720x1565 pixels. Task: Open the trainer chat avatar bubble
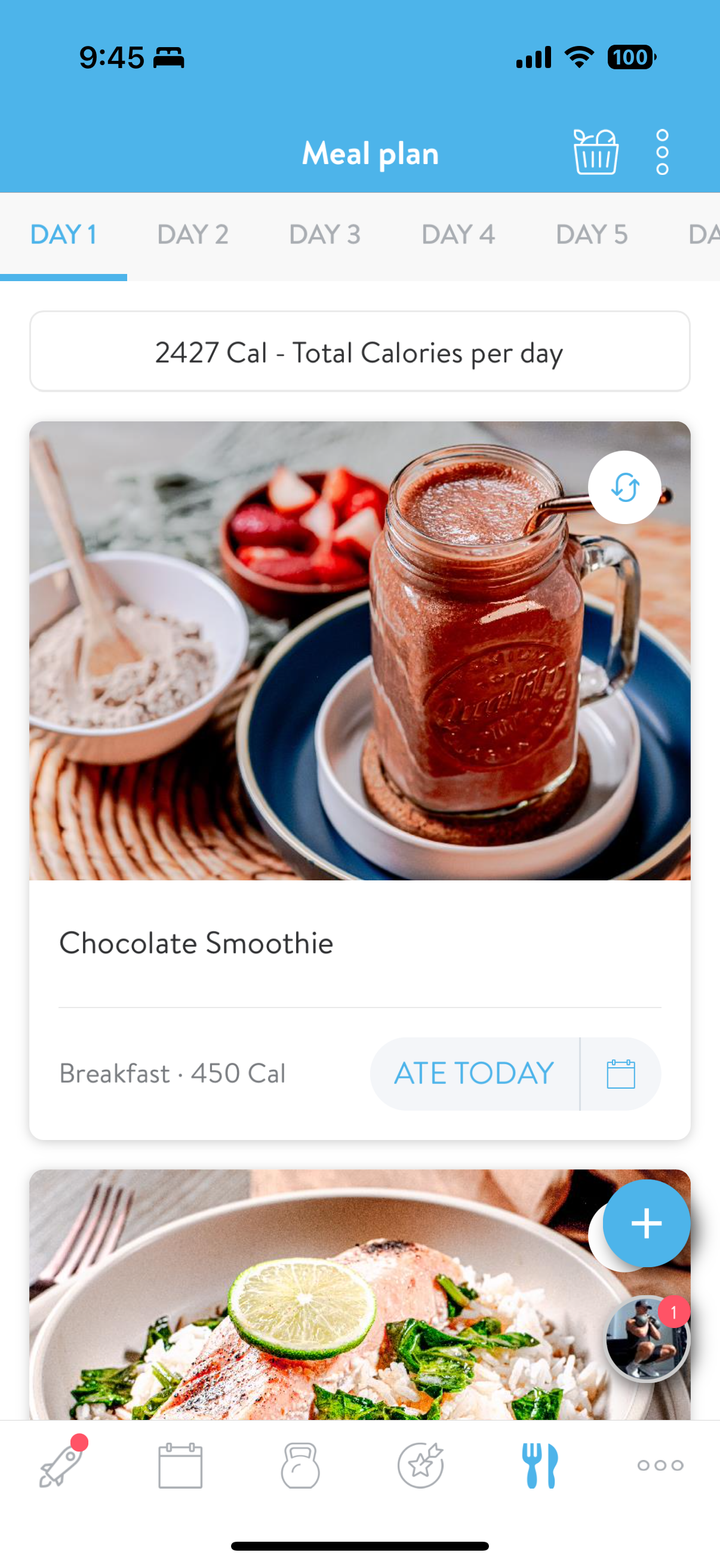[x=647, y=1338]
